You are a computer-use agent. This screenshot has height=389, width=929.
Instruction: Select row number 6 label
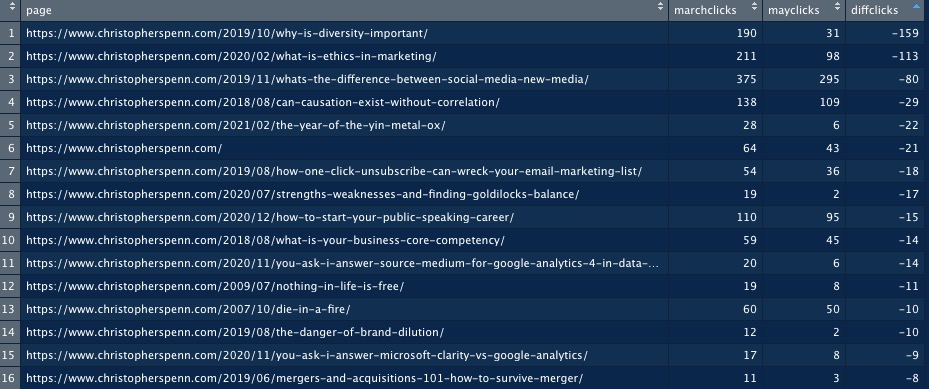[x=11, y=148]
